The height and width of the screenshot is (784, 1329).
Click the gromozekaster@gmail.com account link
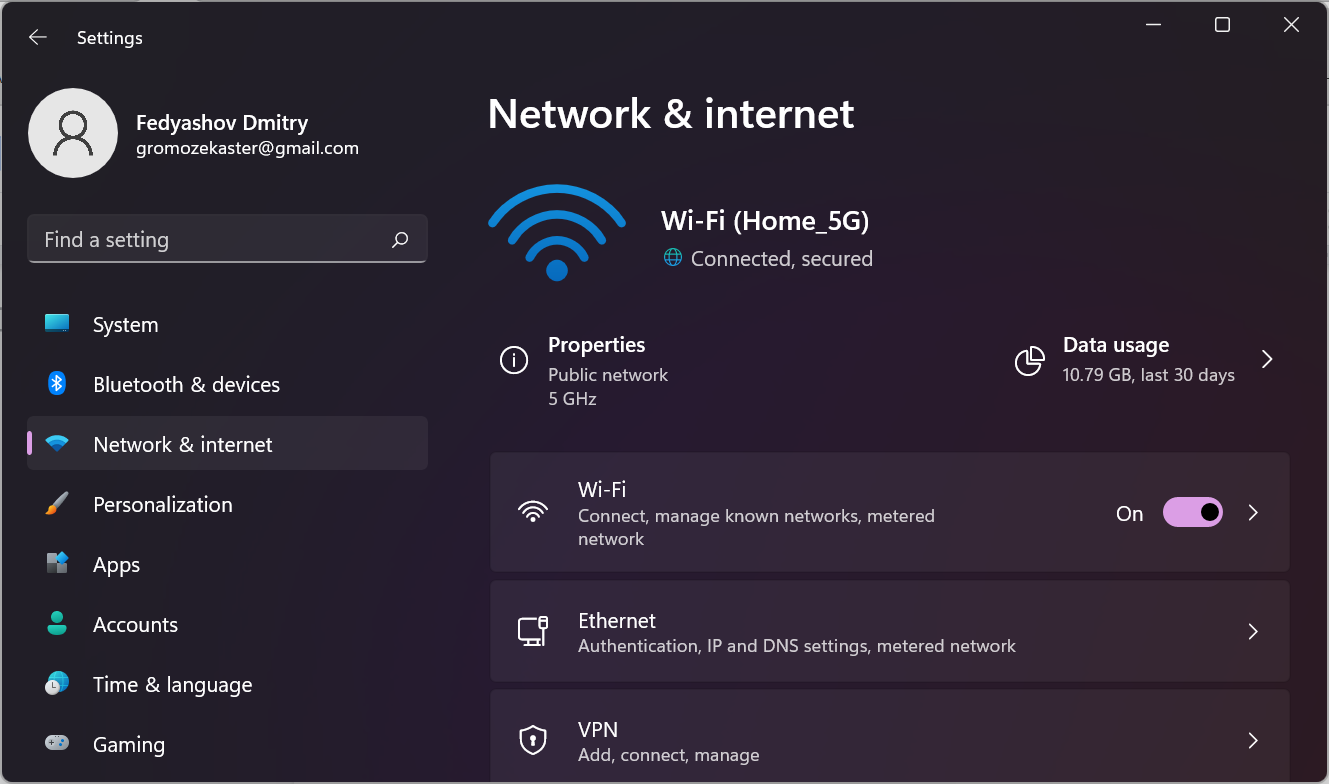pyautogui.click(x=247, y=148)
